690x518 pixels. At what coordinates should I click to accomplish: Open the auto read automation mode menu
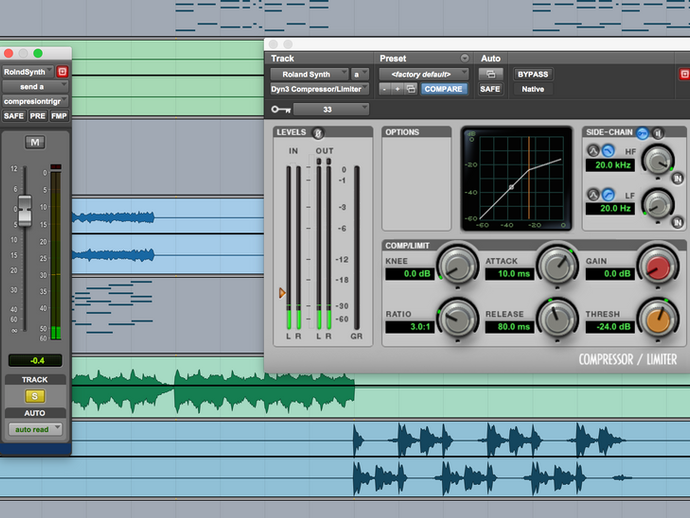point(35,429)
